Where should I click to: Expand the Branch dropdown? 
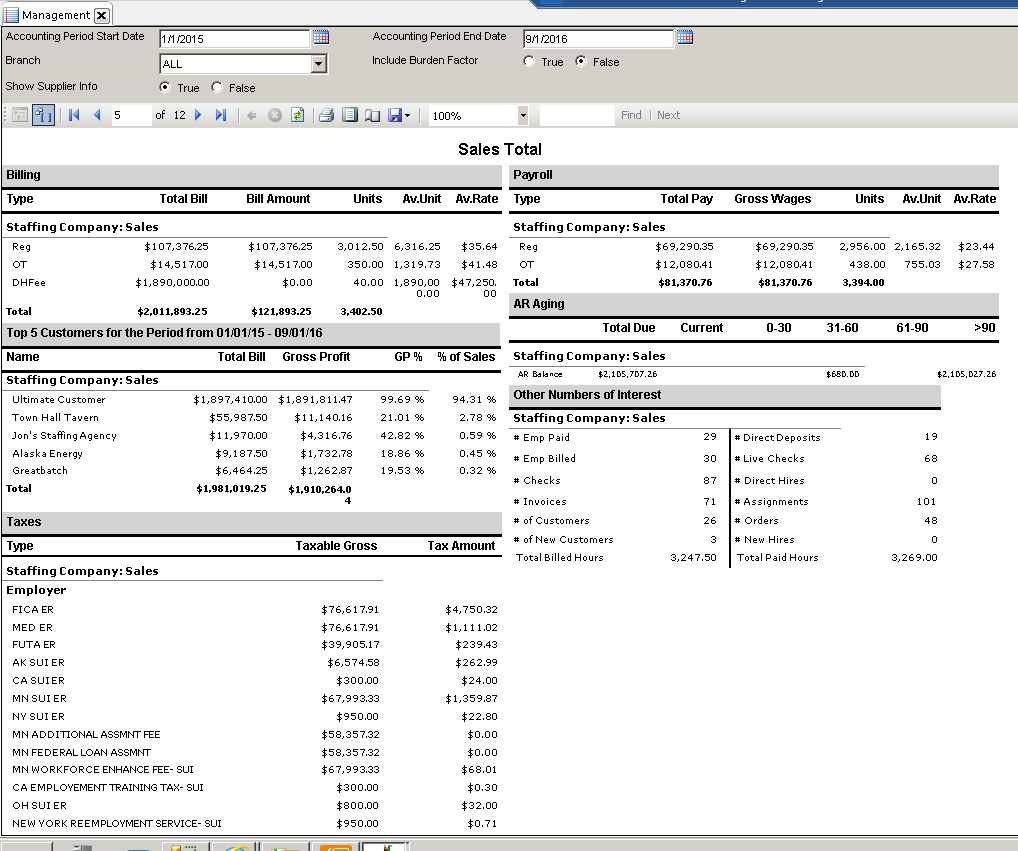point(318,64)
